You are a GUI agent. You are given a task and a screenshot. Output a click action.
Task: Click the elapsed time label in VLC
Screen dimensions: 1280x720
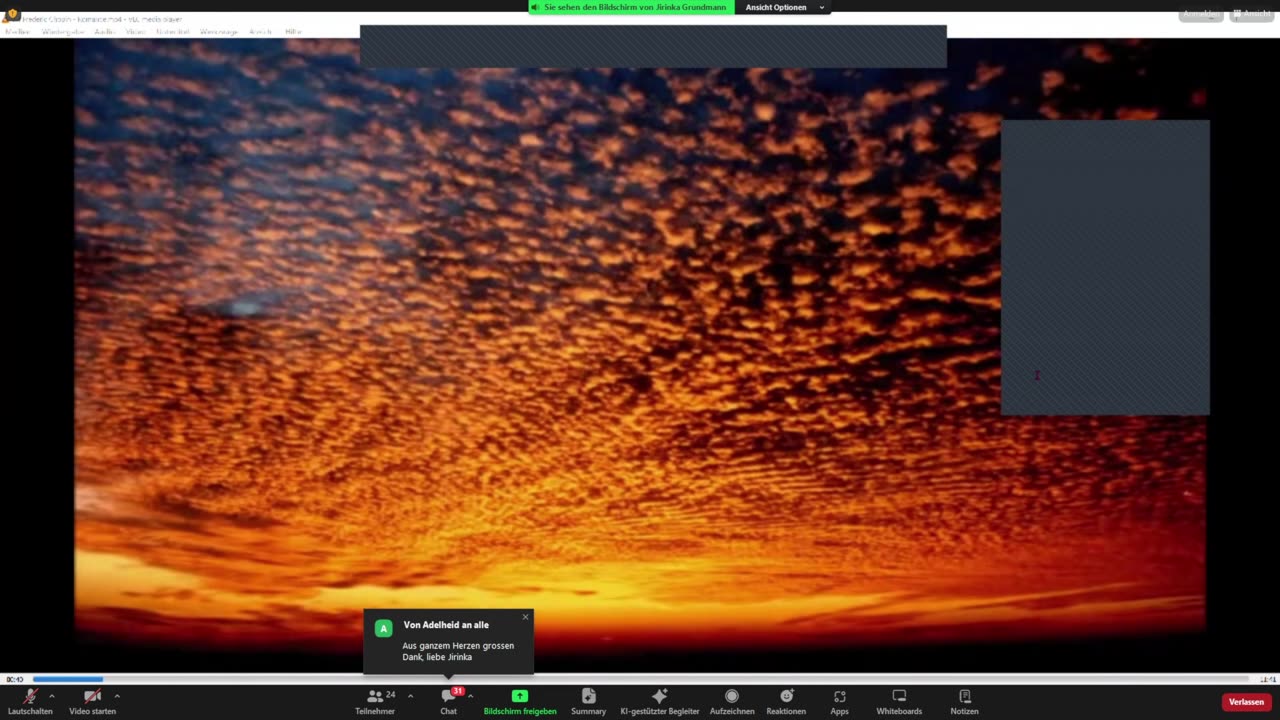pos(15,679)
